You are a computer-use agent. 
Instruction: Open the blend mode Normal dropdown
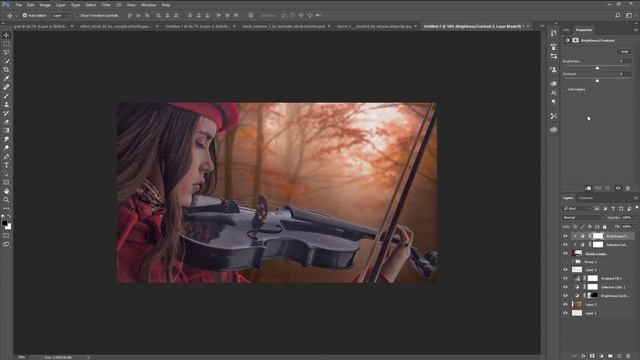583,218
